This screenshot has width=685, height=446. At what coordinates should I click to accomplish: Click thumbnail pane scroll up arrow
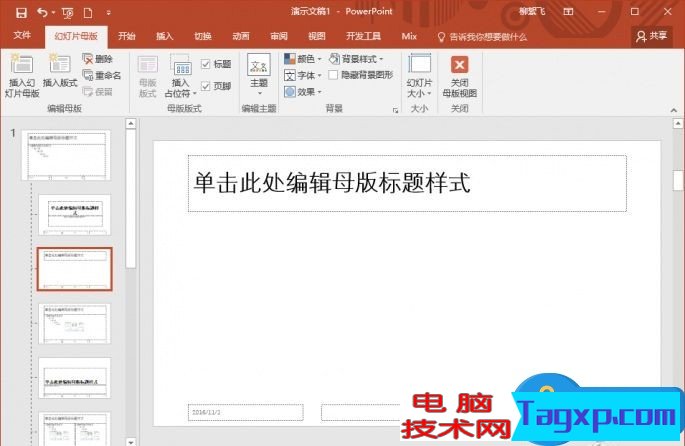tap(131, 124)
